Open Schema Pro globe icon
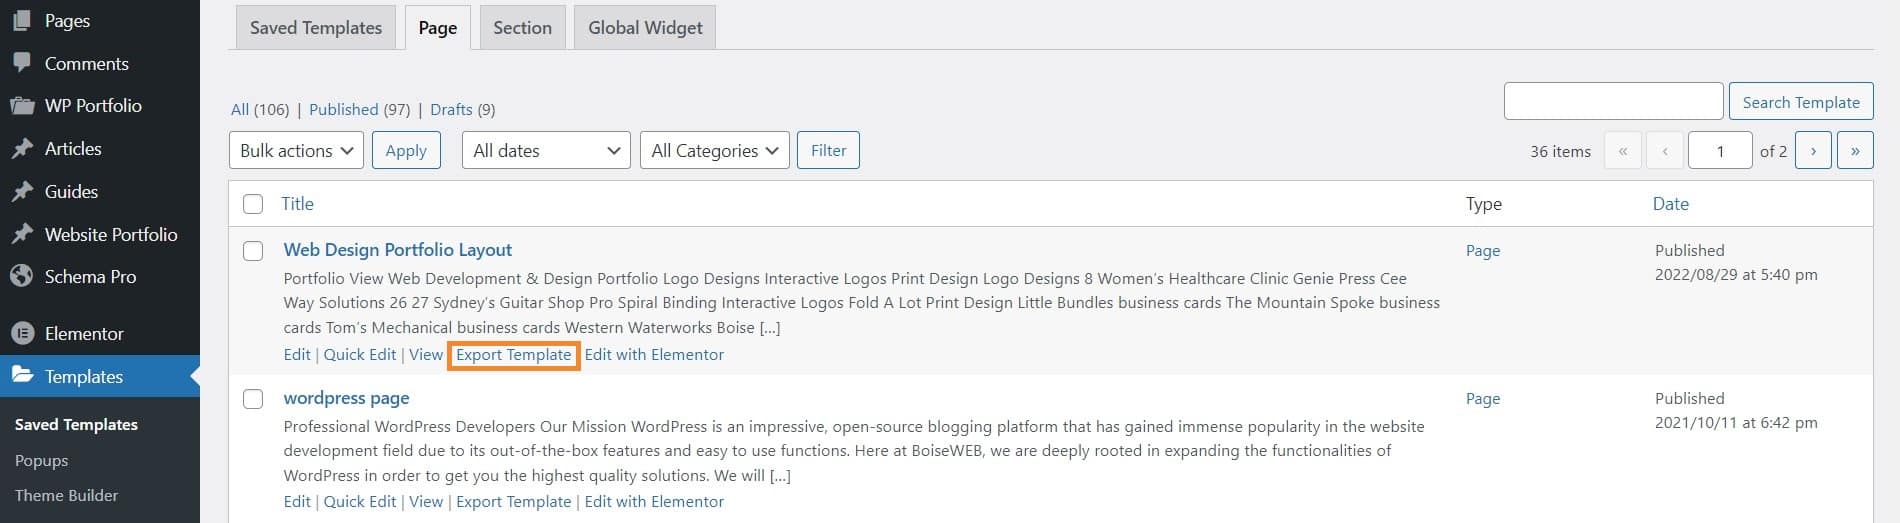 point(22,276)
